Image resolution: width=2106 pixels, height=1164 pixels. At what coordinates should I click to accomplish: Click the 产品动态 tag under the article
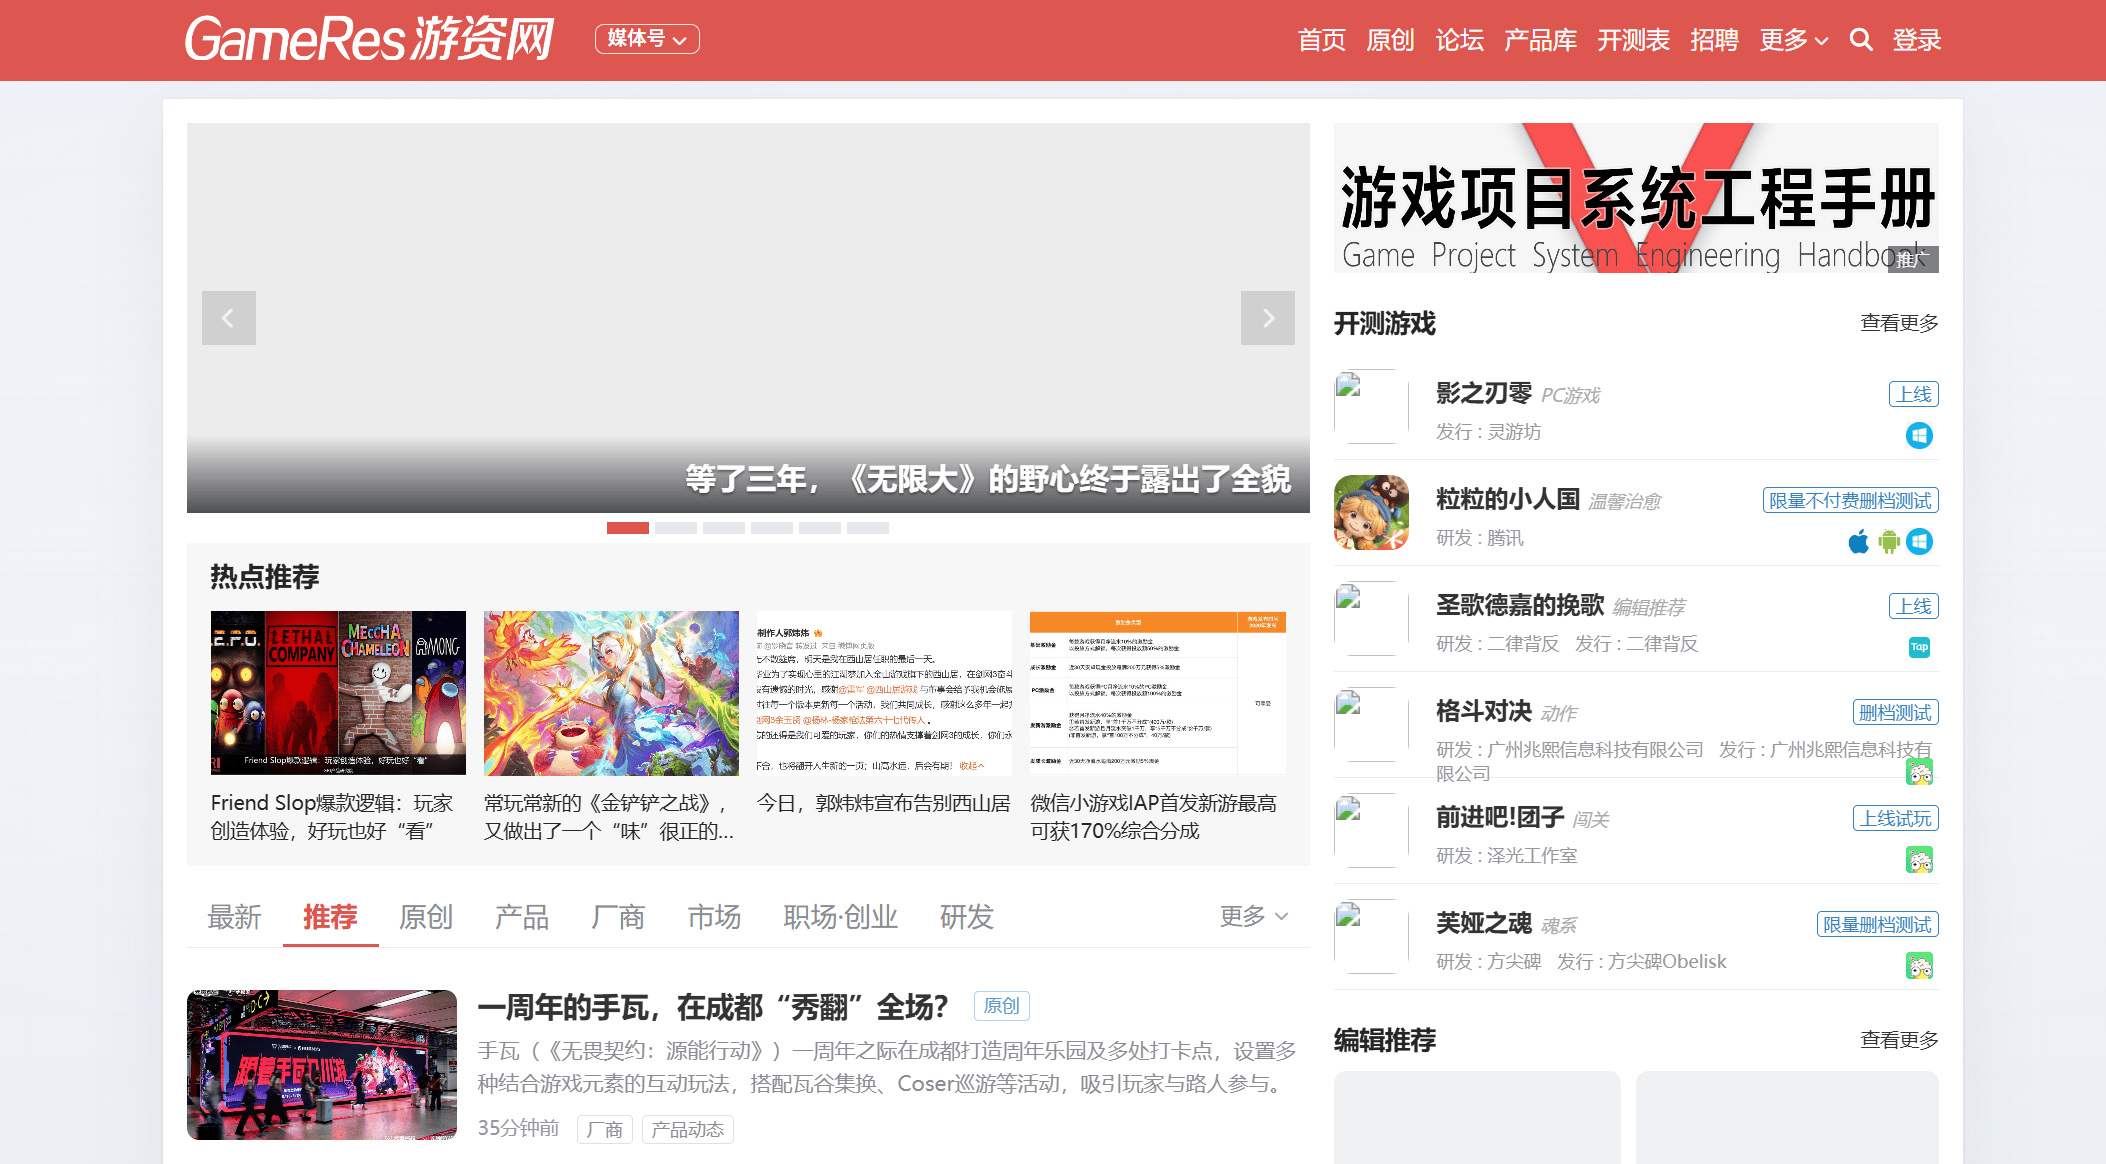click(688, 1129)
